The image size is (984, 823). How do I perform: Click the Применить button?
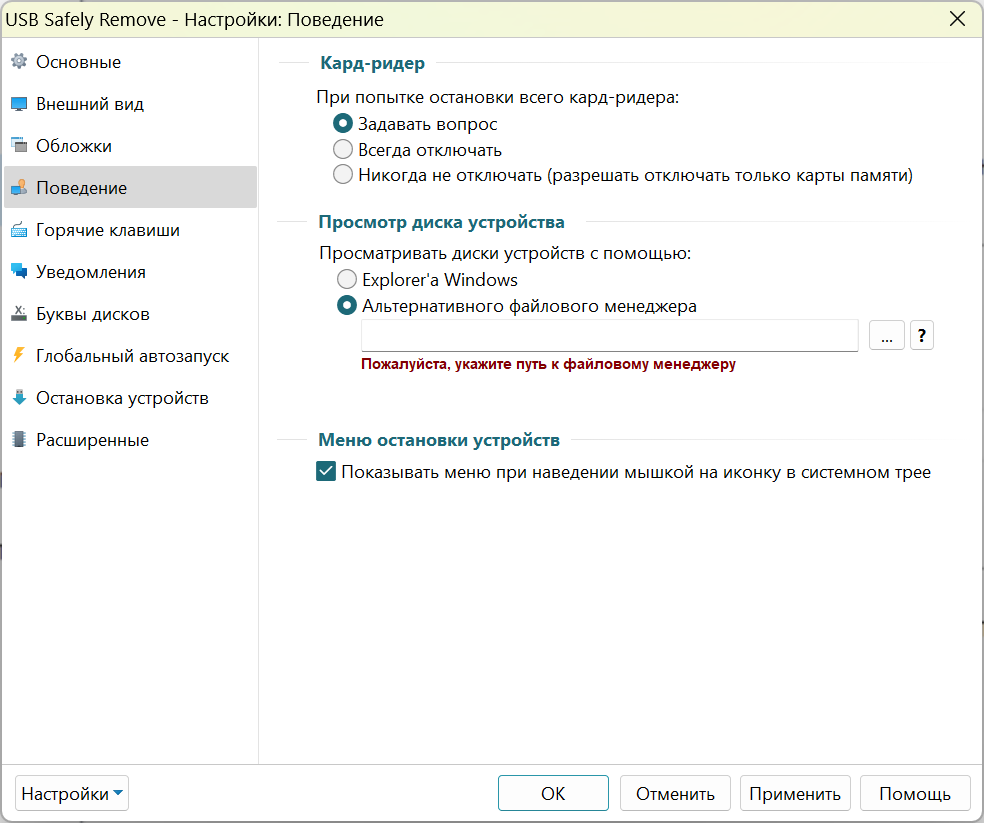(795, 793)
